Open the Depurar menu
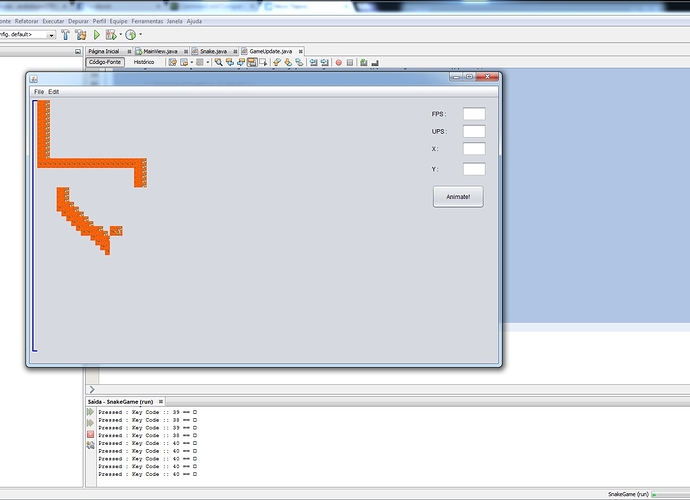The width and height of the screenshot is (690, 500). [78, 21]
